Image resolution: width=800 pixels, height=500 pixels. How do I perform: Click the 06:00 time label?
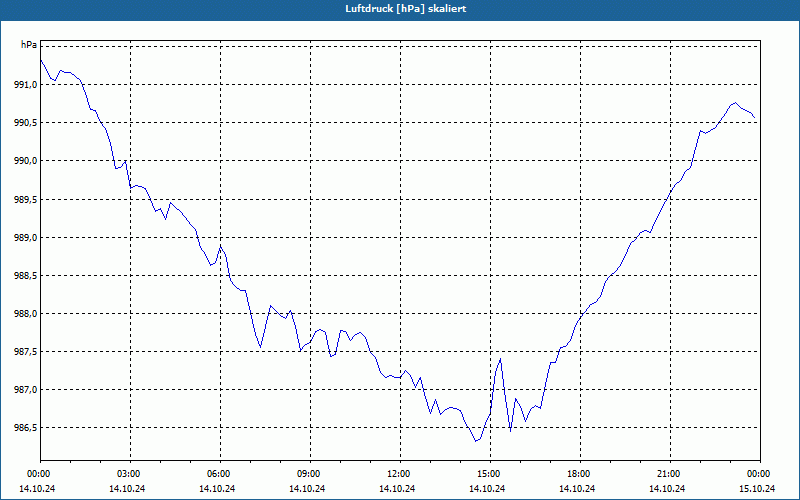pyautogui.click(x=220, y=474)
